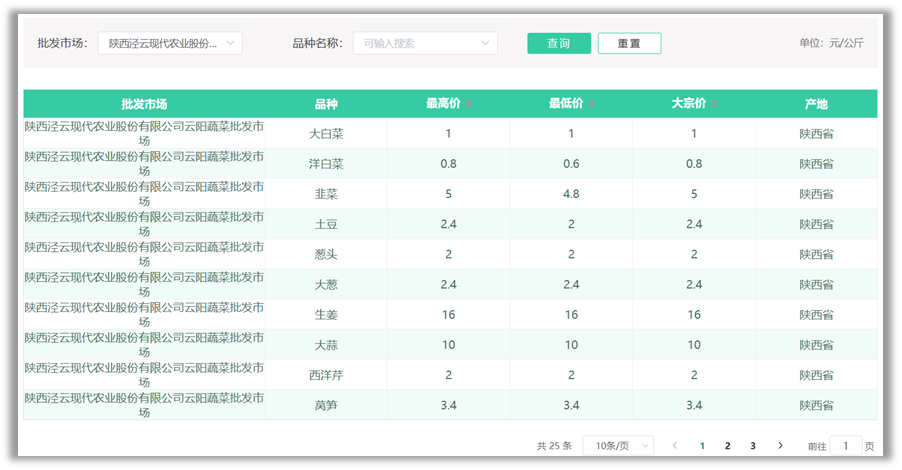902x470 pixels.
Task: Sort table by 大宗价 column
Action: [x=715, y=104]
